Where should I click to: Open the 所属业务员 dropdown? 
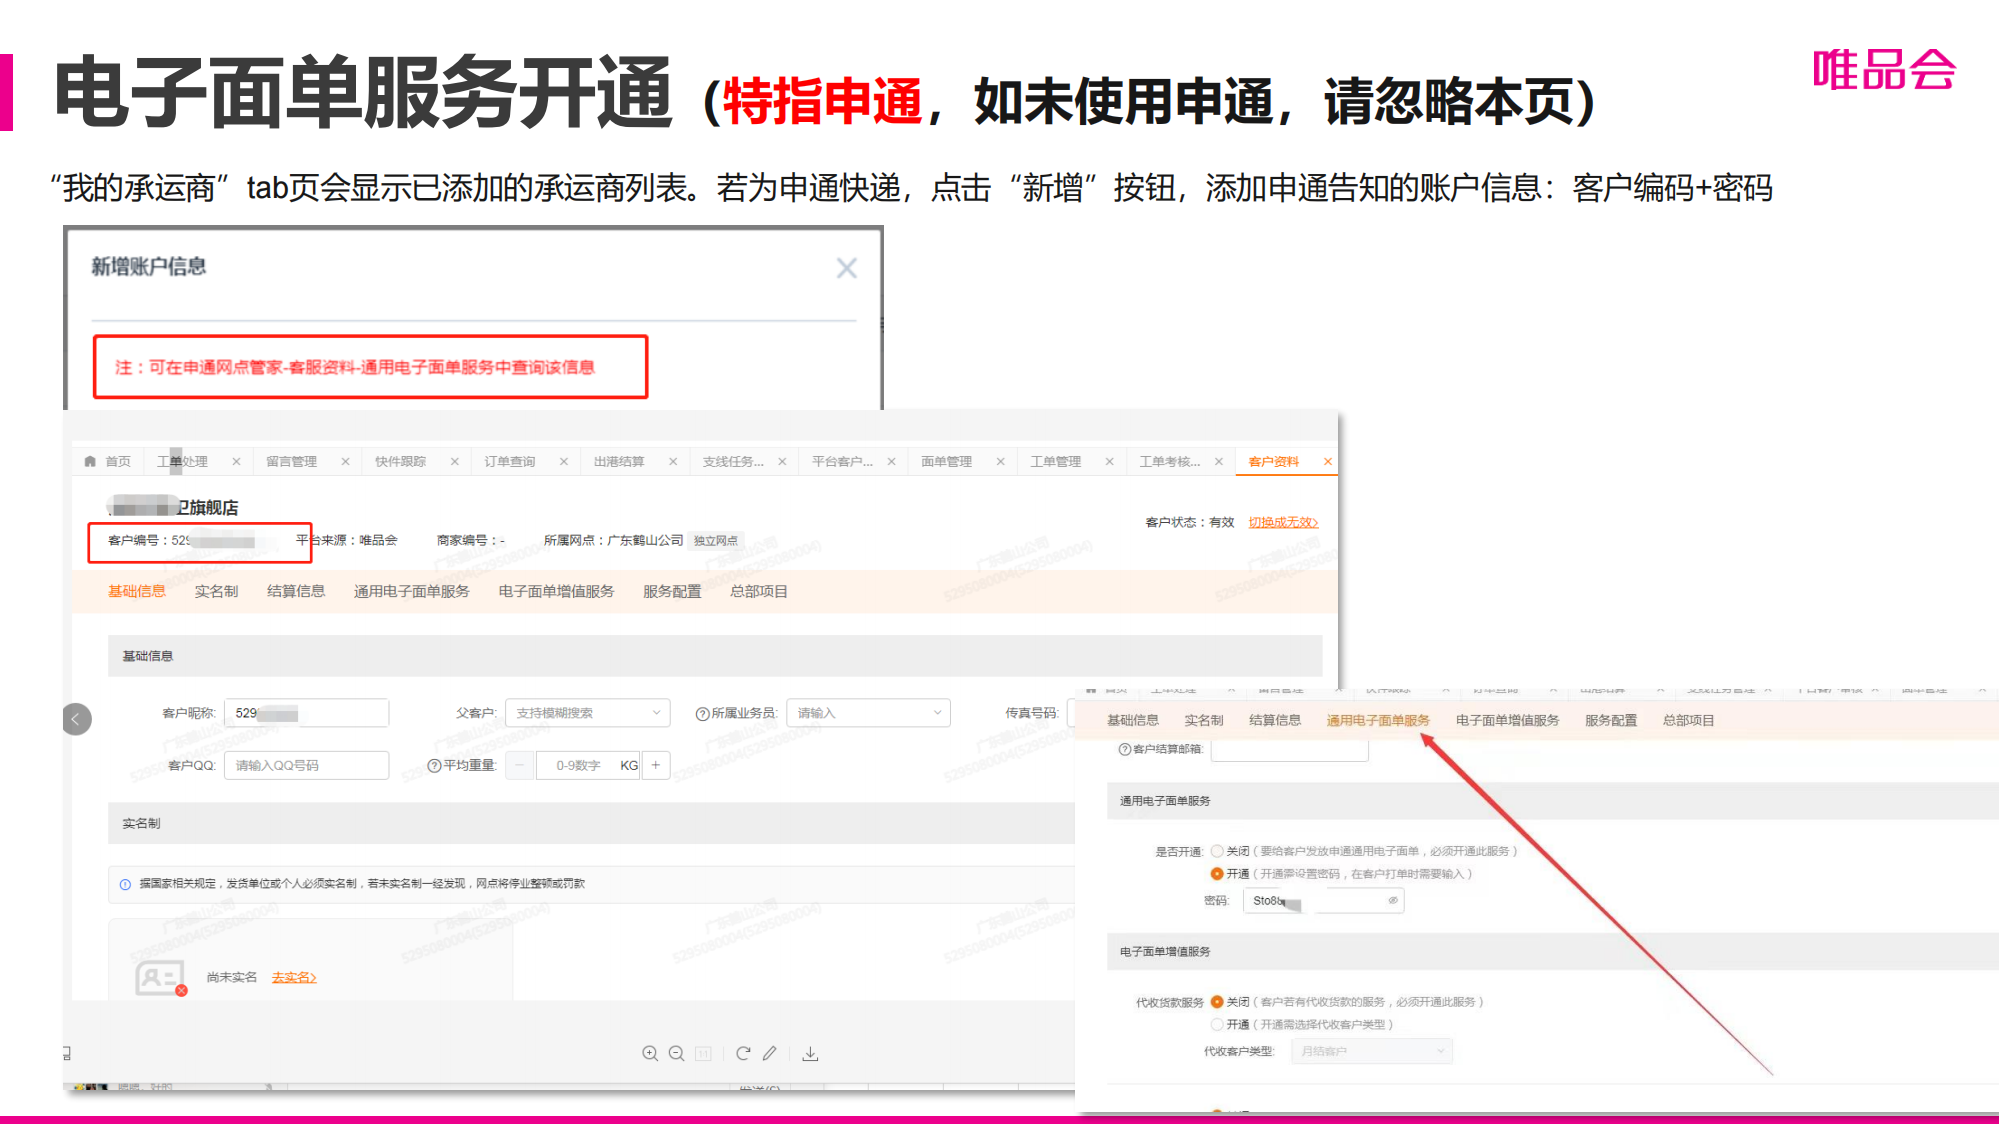pyautogui.click(x=868, y=713)
